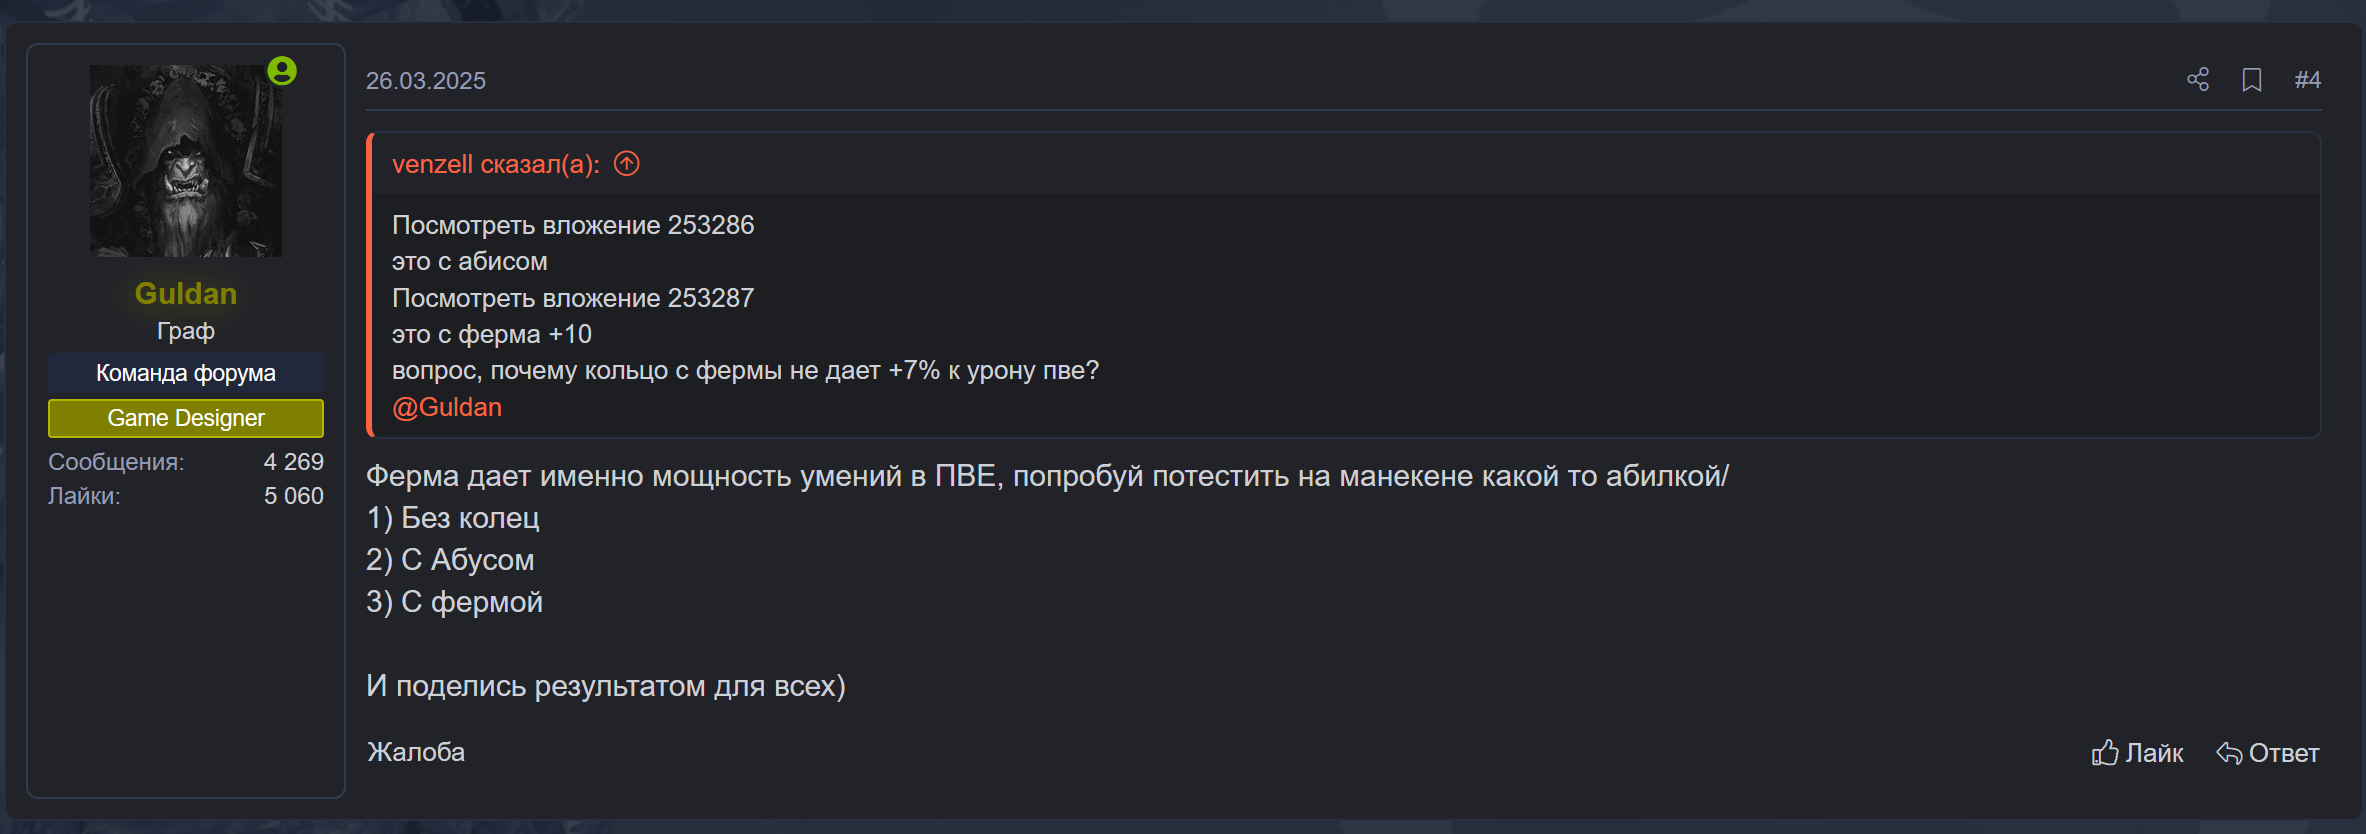Image resolution: width=2366 pixels, height=834 pixels.
Task: Open the post via date 26.03.2025
Action: (x=426, y=80)
